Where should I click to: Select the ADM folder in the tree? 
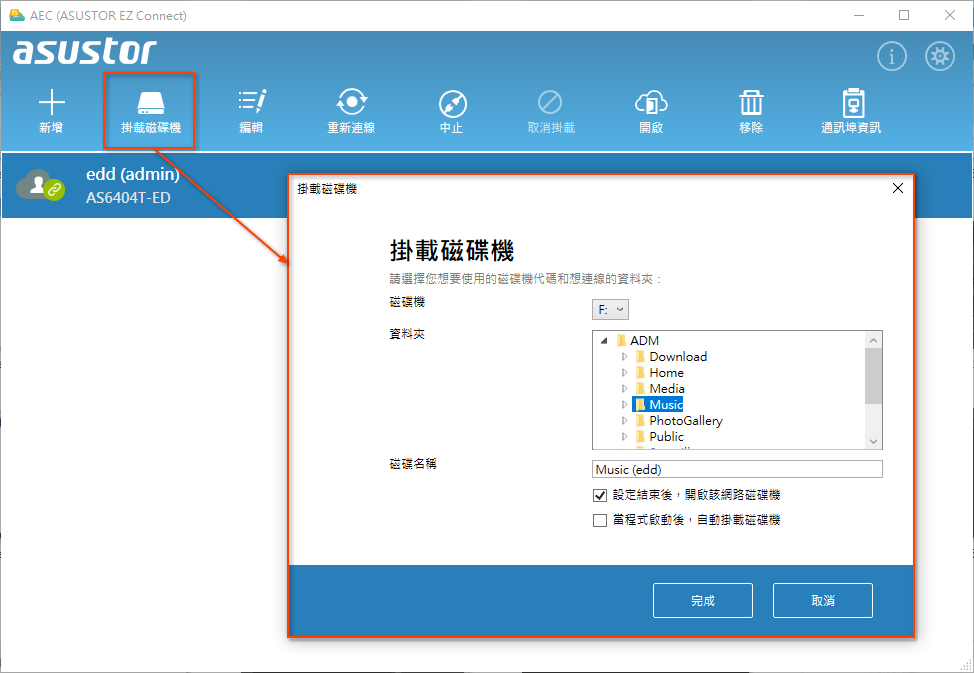[x=638, y=341]
